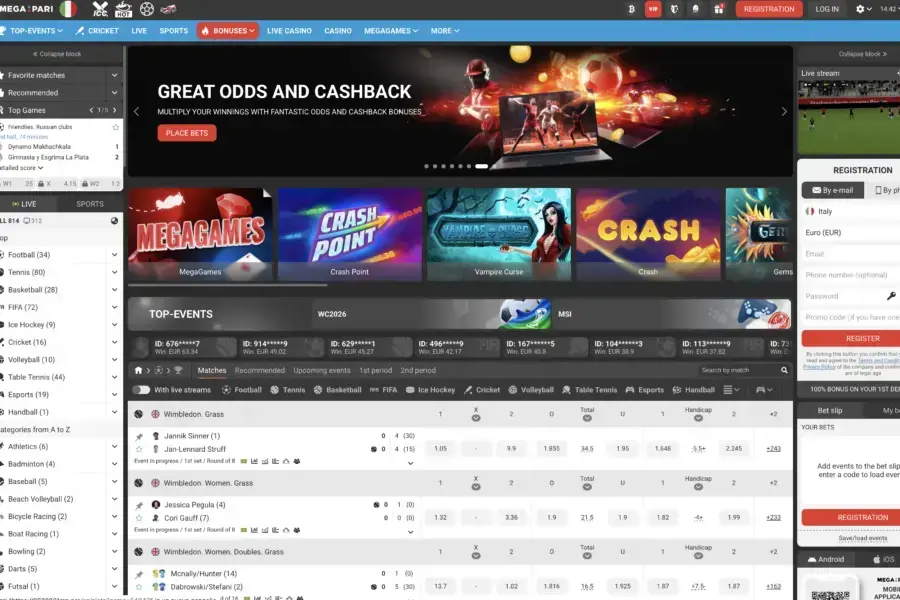The image size is (900, 600).
Task: Filter events by Handball
Action: (694, 390)
